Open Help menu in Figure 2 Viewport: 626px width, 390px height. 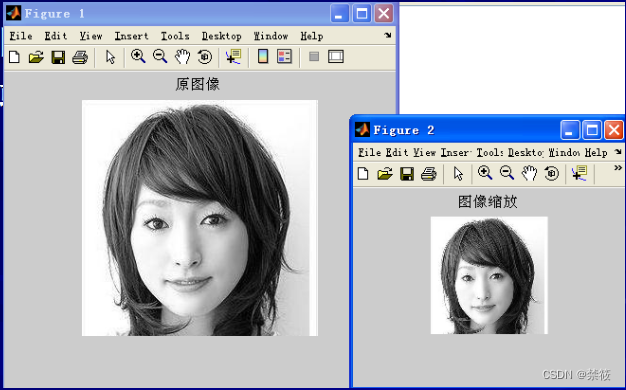click(596, 152)
